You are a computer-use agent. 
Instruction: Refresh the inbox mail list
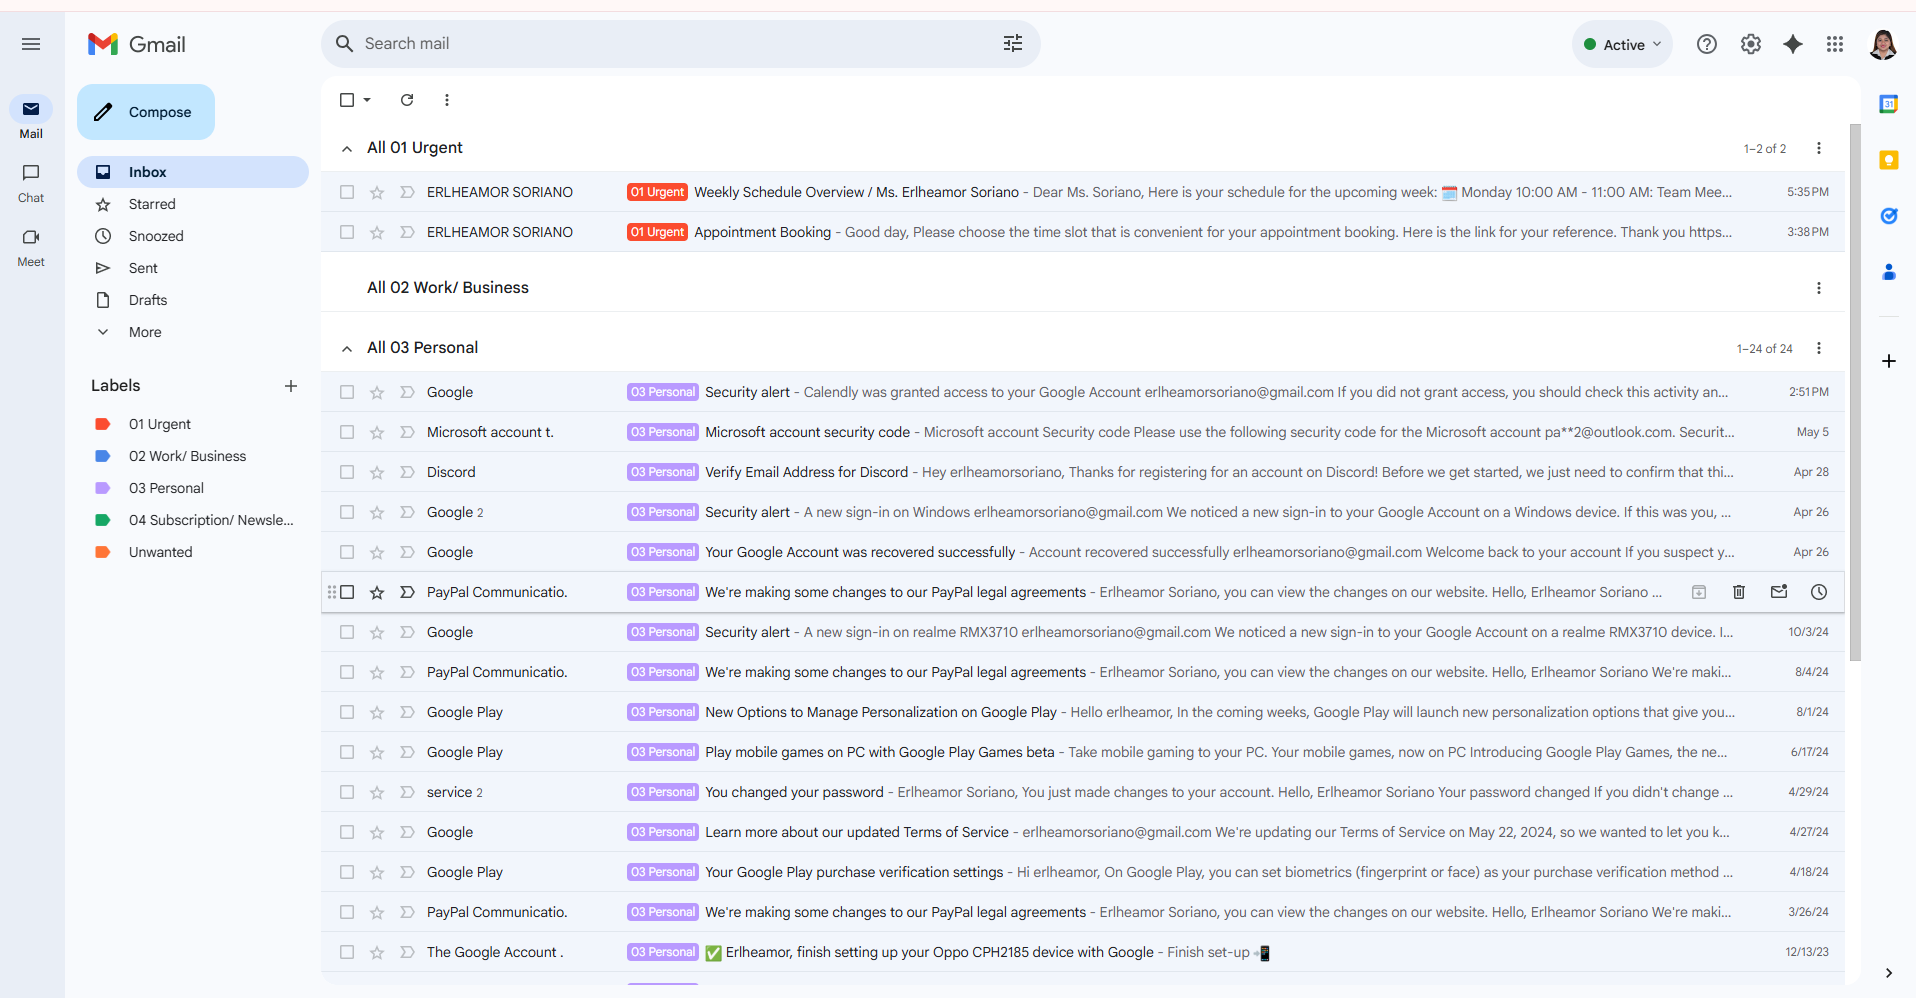coord(407,100)
